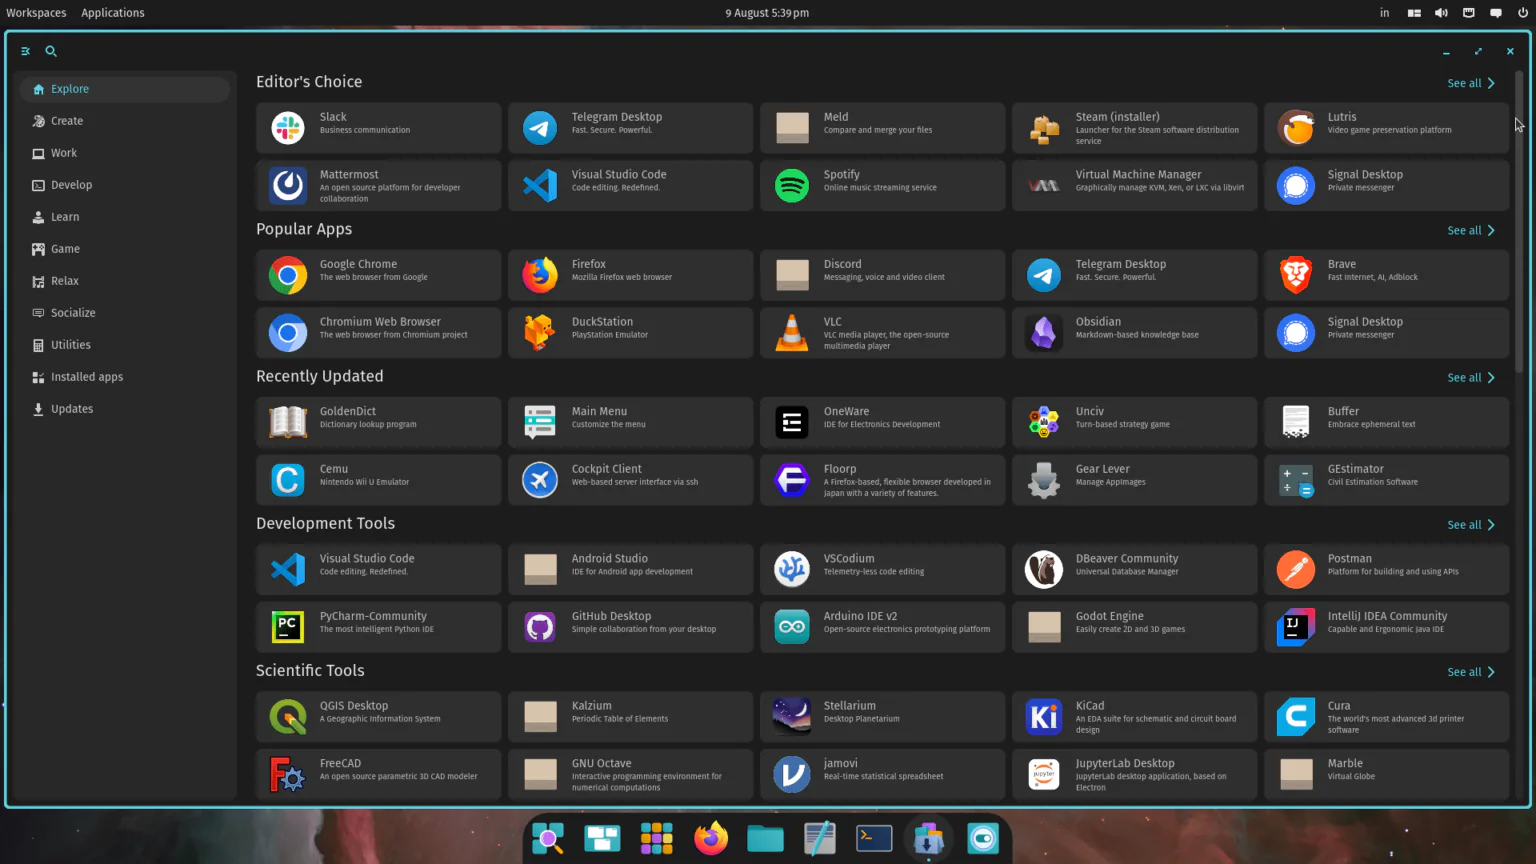
Task: Open the Applications menu in top bar
Action: [x=113, y=13]
